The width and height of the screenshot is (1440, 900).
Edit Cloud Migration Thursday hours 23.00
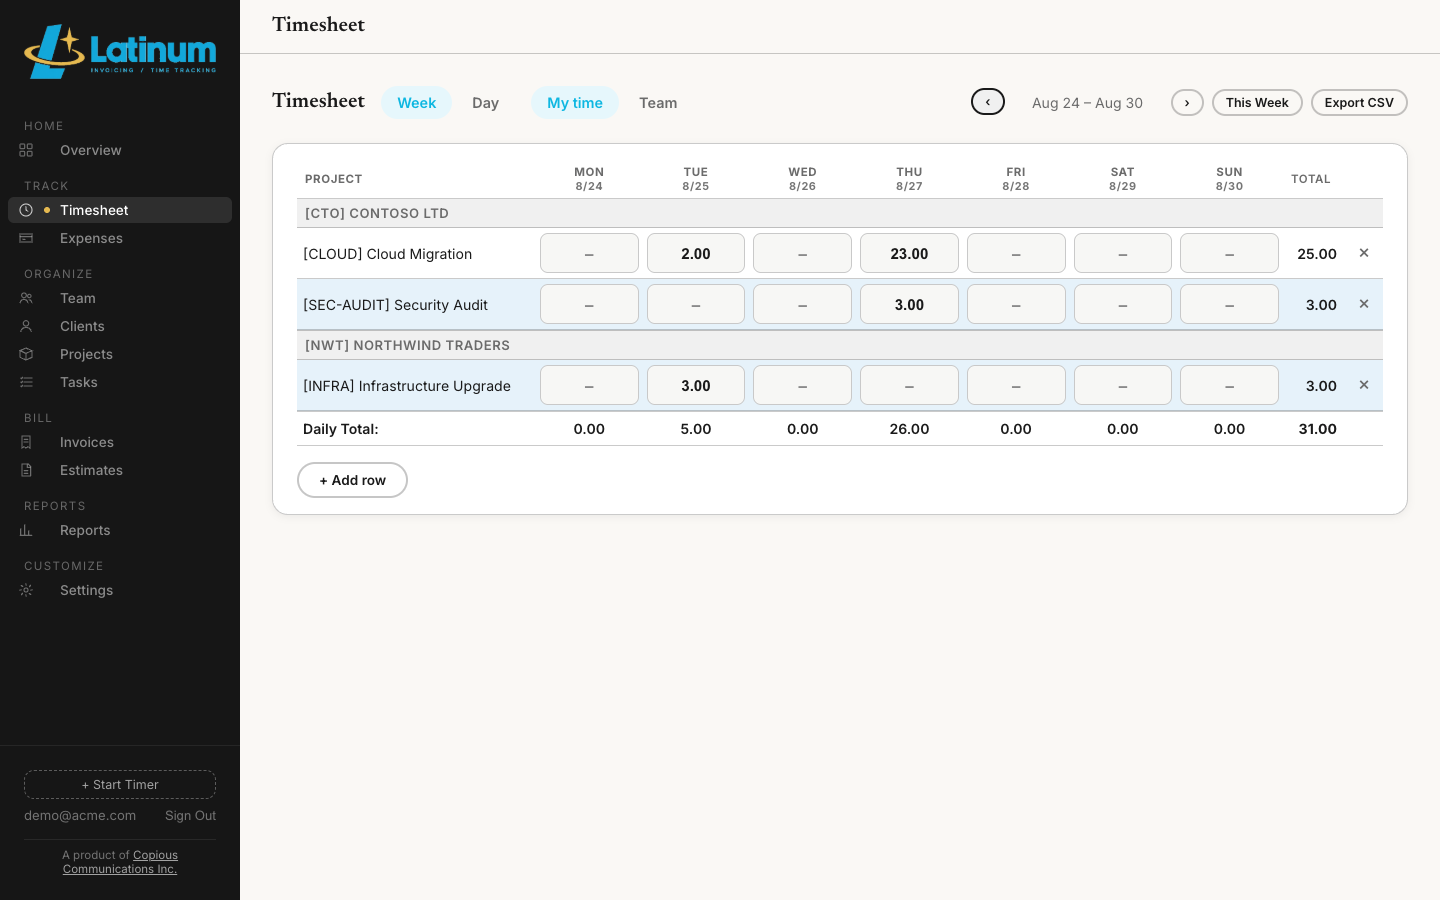[909, 253]
